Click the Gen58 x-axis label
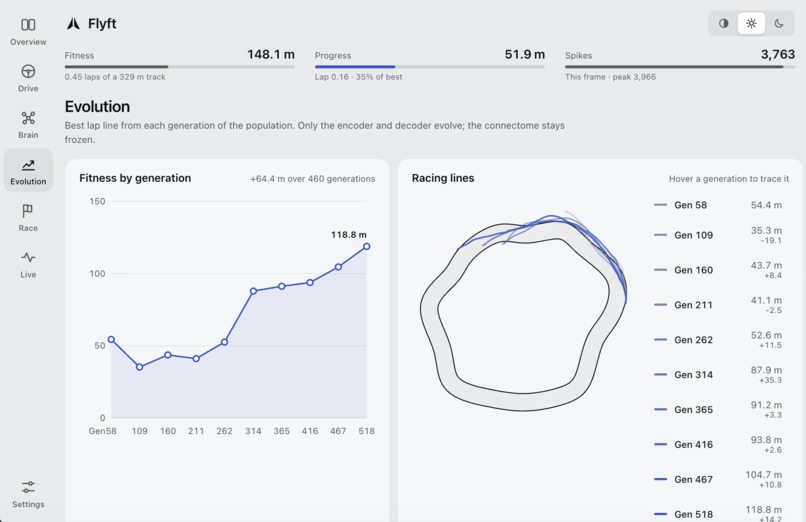The image size is (806, 522). tap(102, 431)
